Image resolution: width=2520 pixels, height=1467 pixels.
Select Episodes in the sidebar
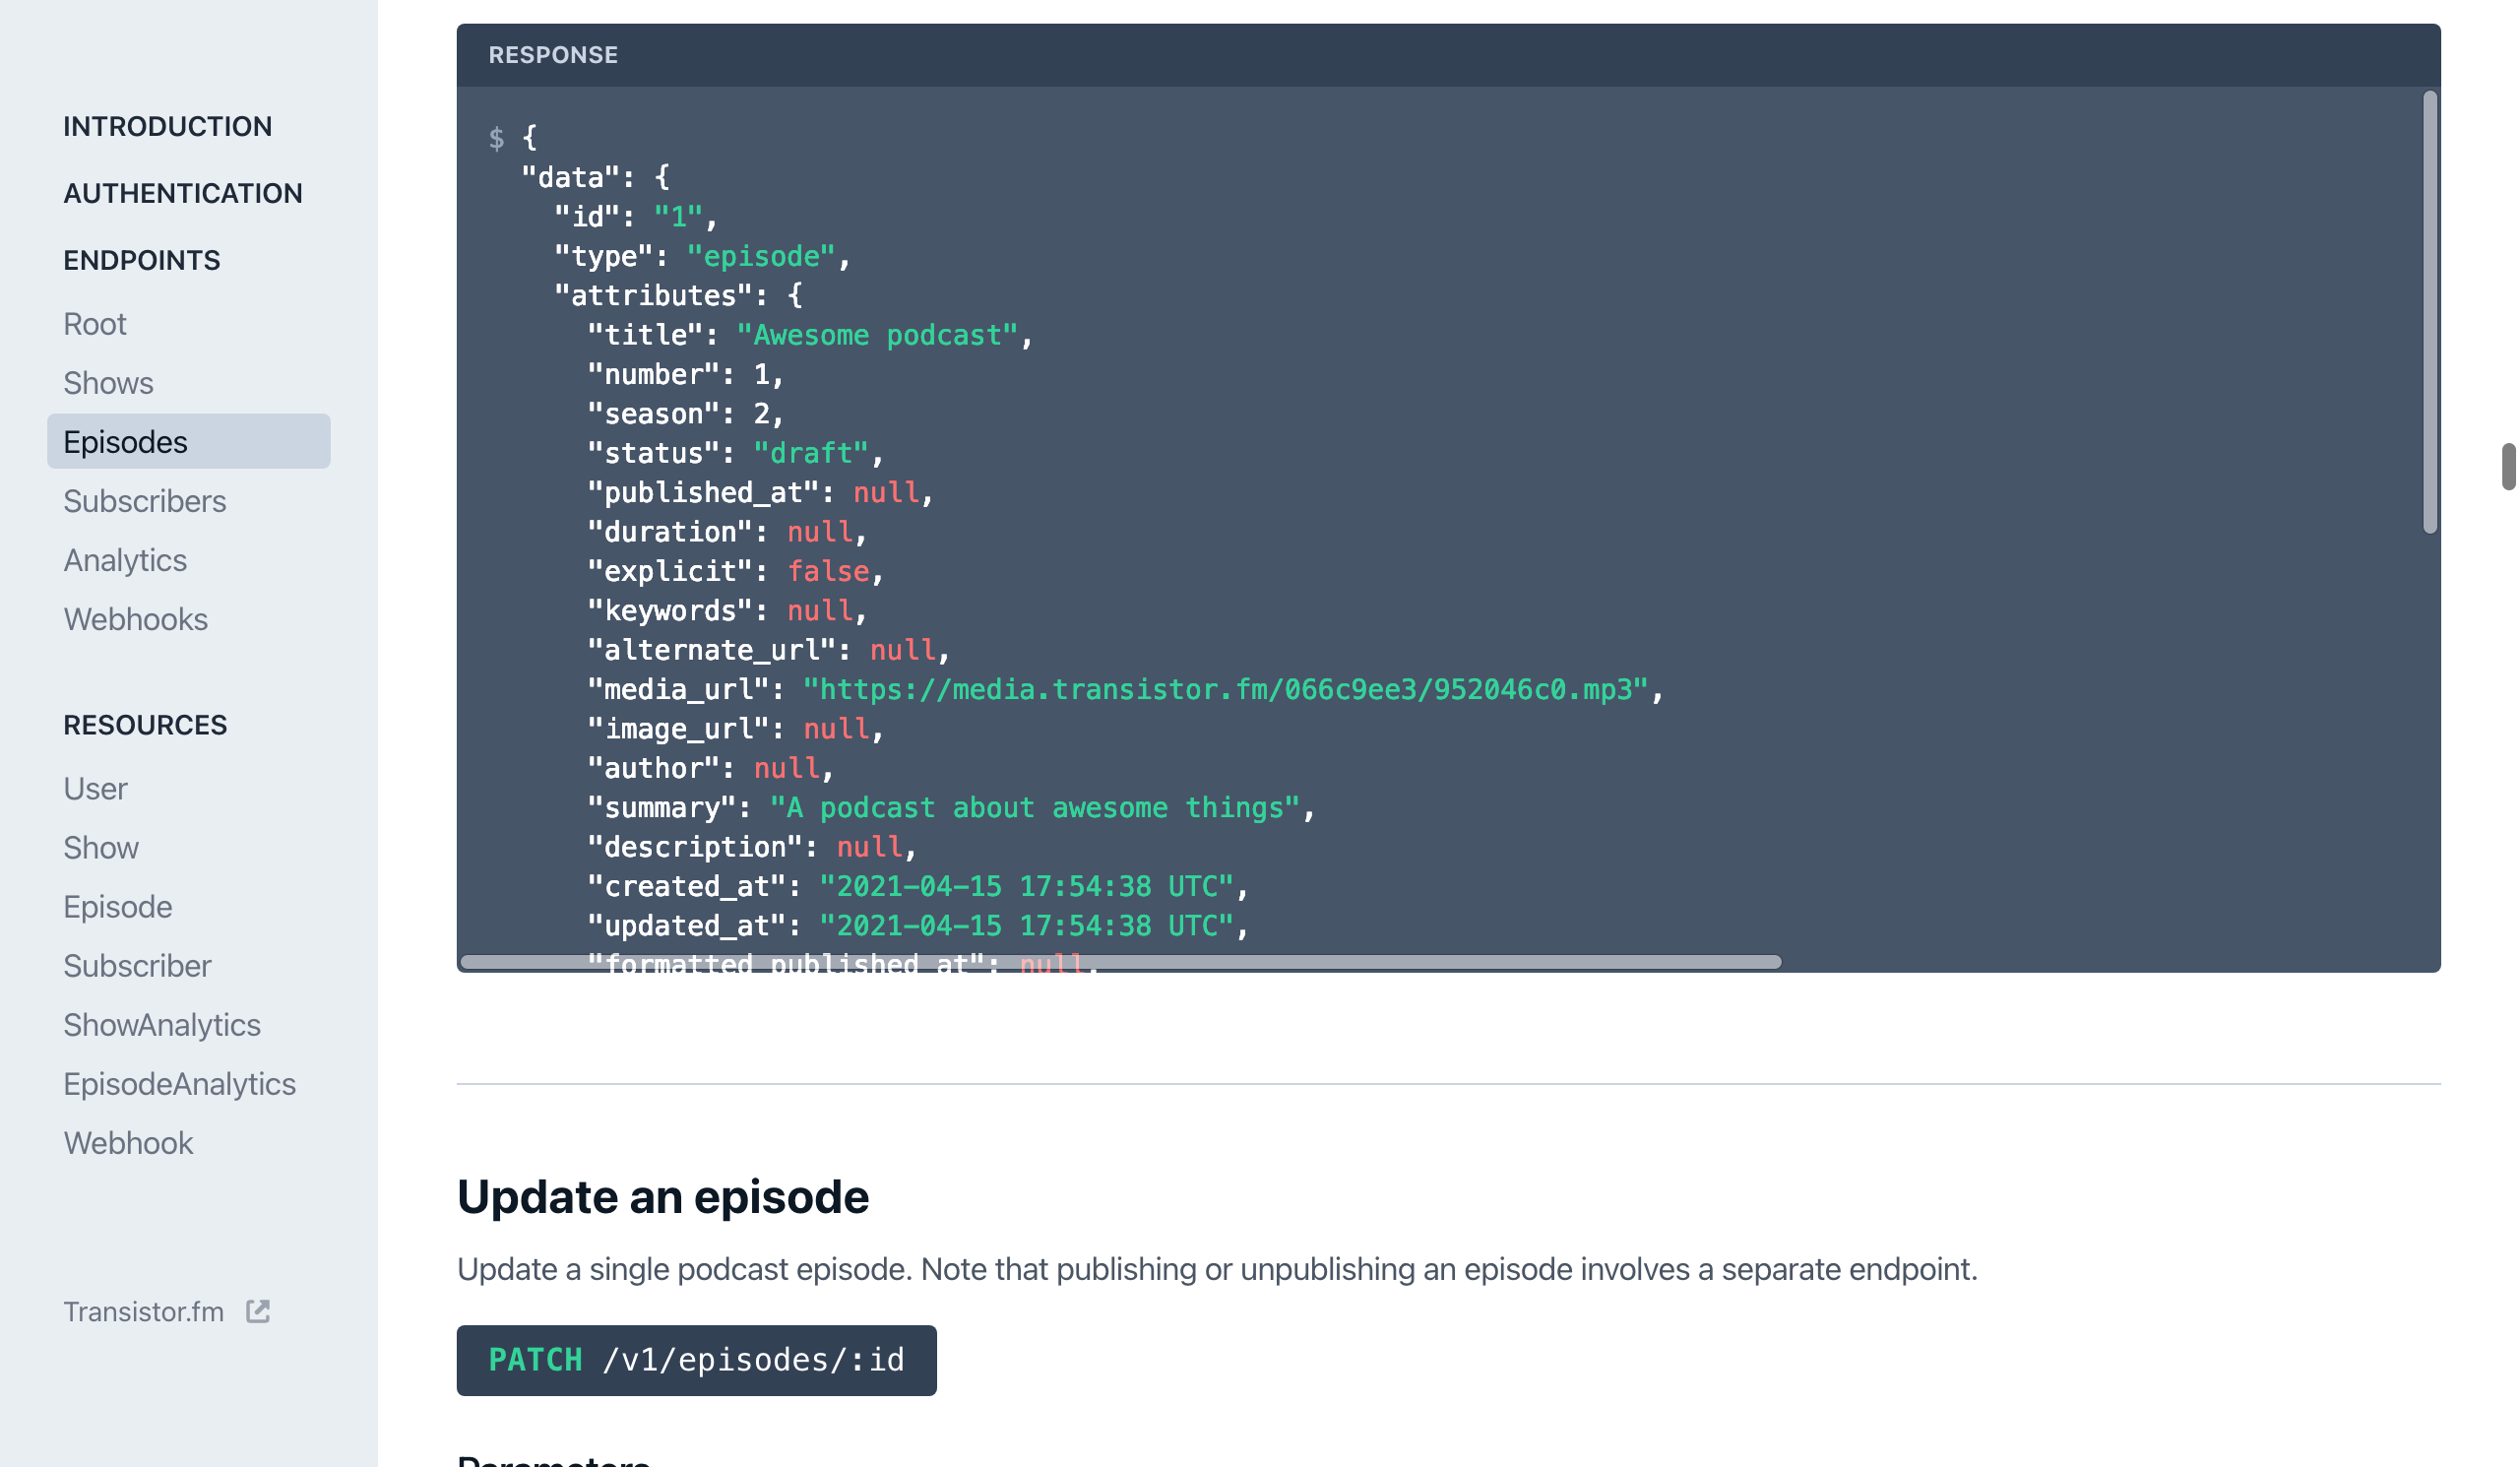(125, 442)
